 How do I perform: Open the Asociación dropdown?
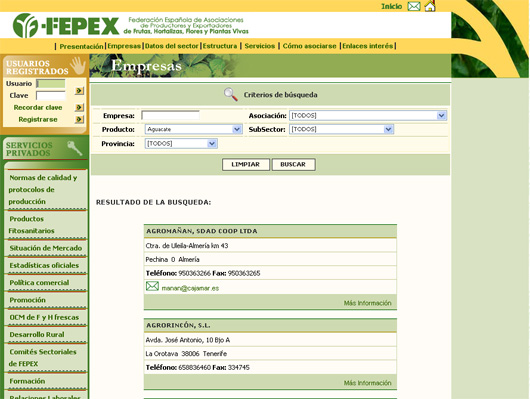coord(368,116)
